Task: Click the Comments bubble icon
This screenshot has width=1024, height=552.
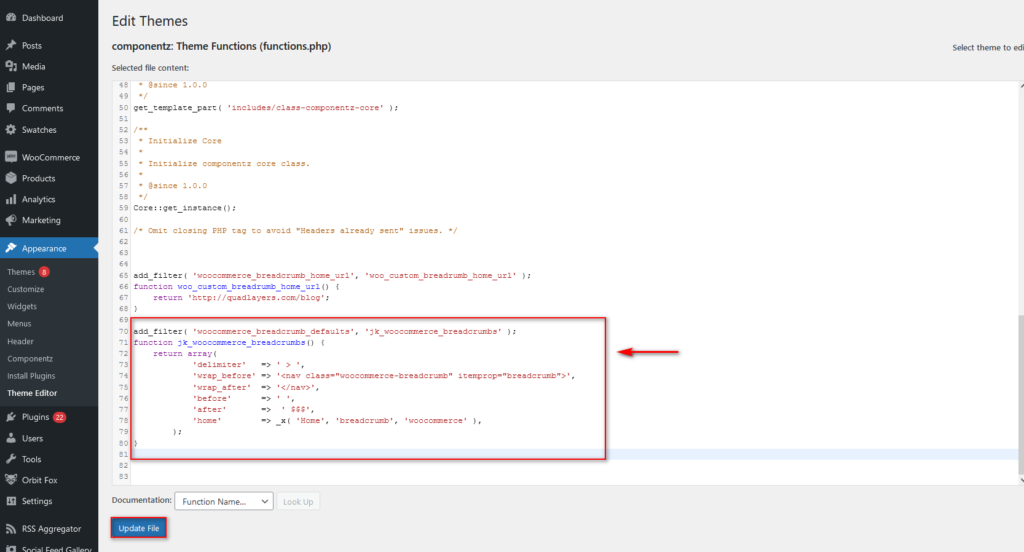Action: (x=11, y=108)
